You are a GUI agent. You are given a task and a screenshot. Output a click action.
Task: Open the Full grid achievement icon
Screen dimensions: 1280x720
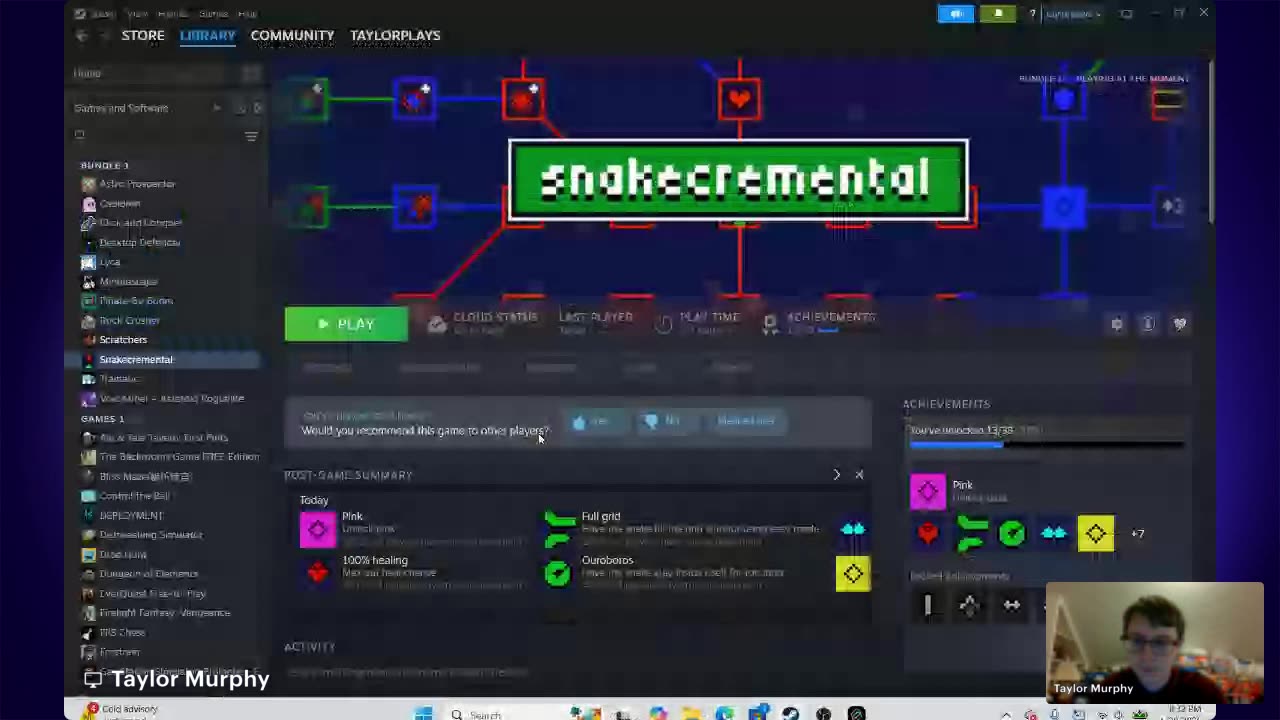coord(559,529)
